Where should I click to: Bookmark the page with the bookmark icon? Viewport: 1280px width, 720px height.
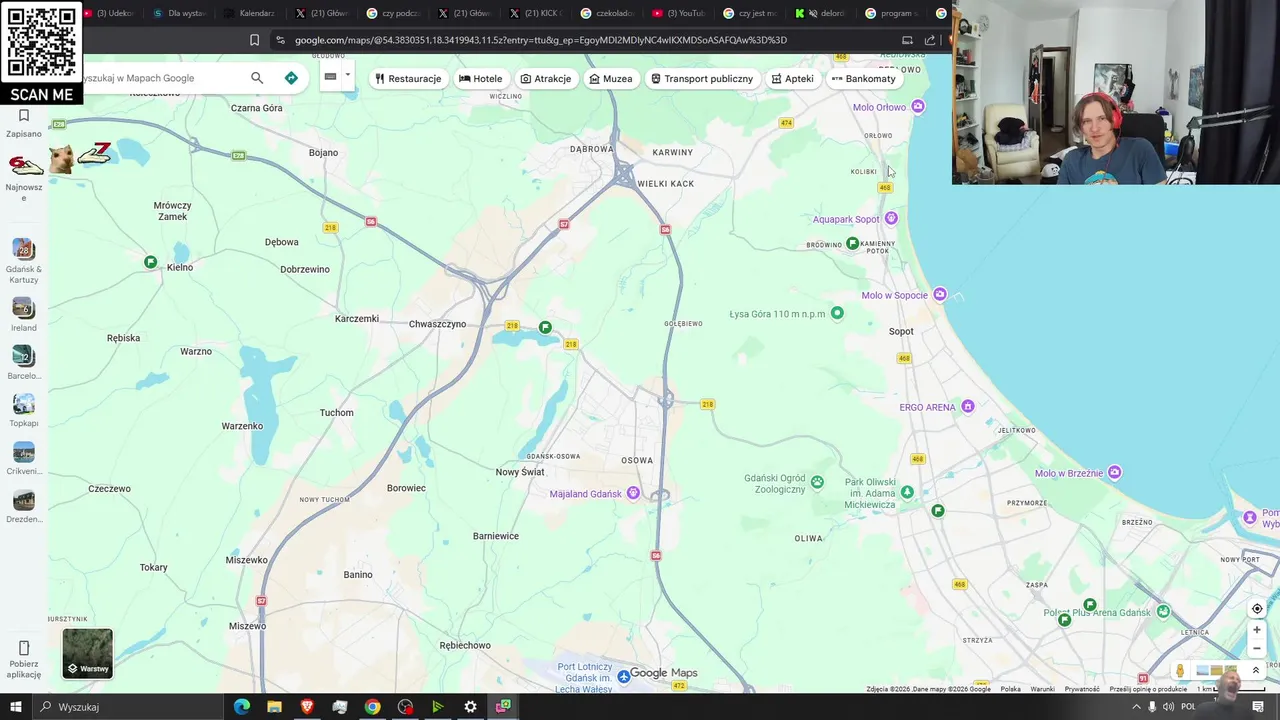pos(254,40)
